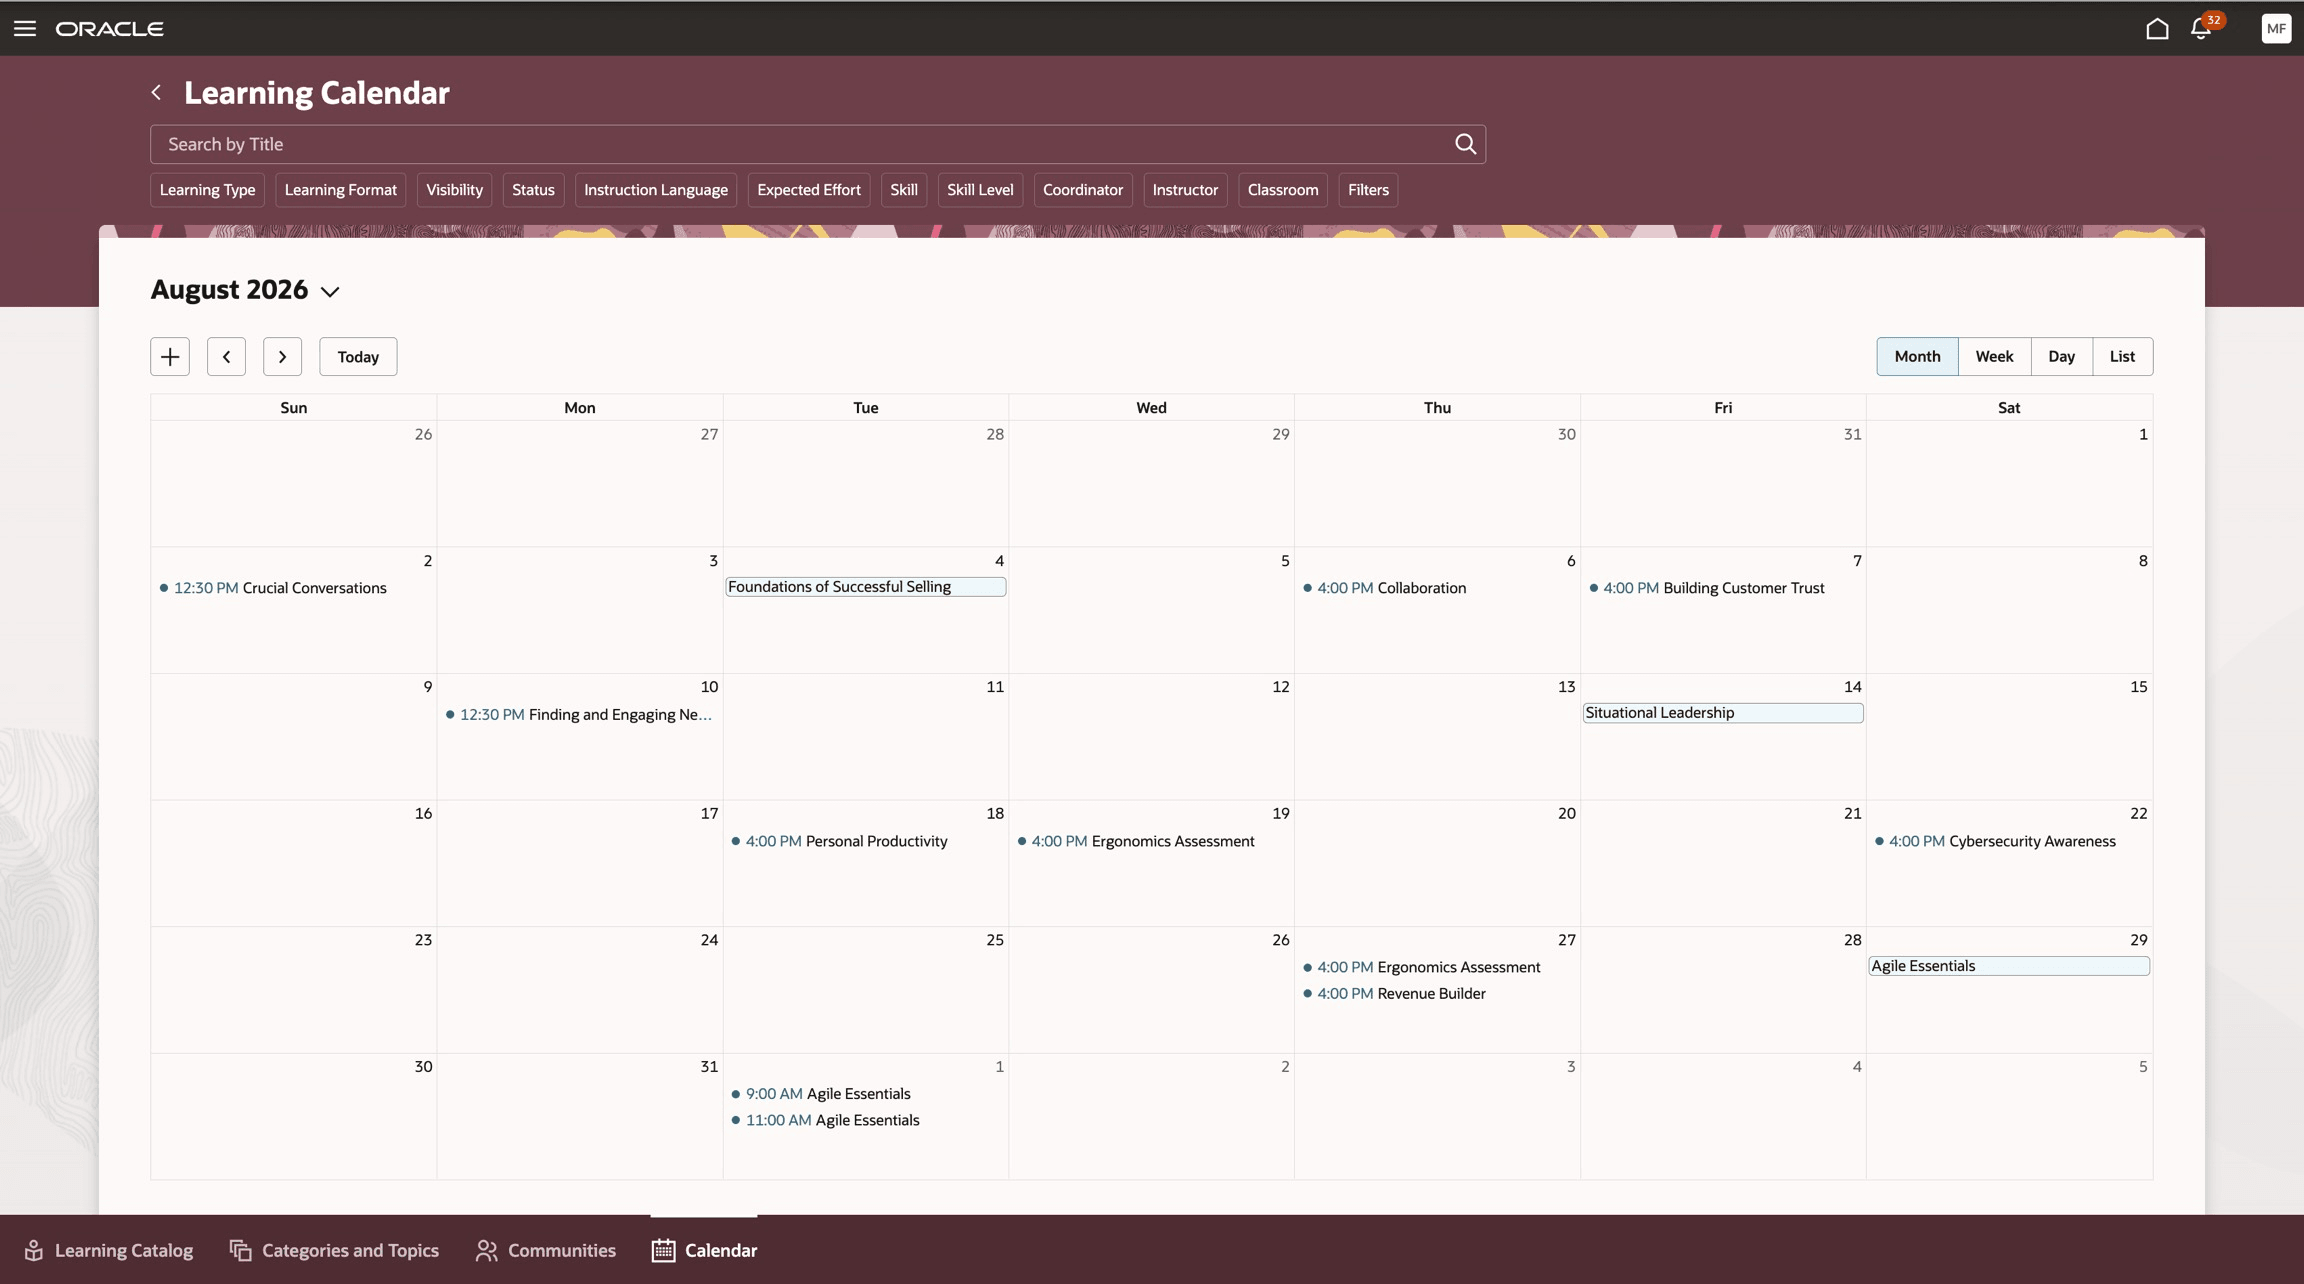
Task: Focus the Search by Title field
Action: (x=800, y=144)
